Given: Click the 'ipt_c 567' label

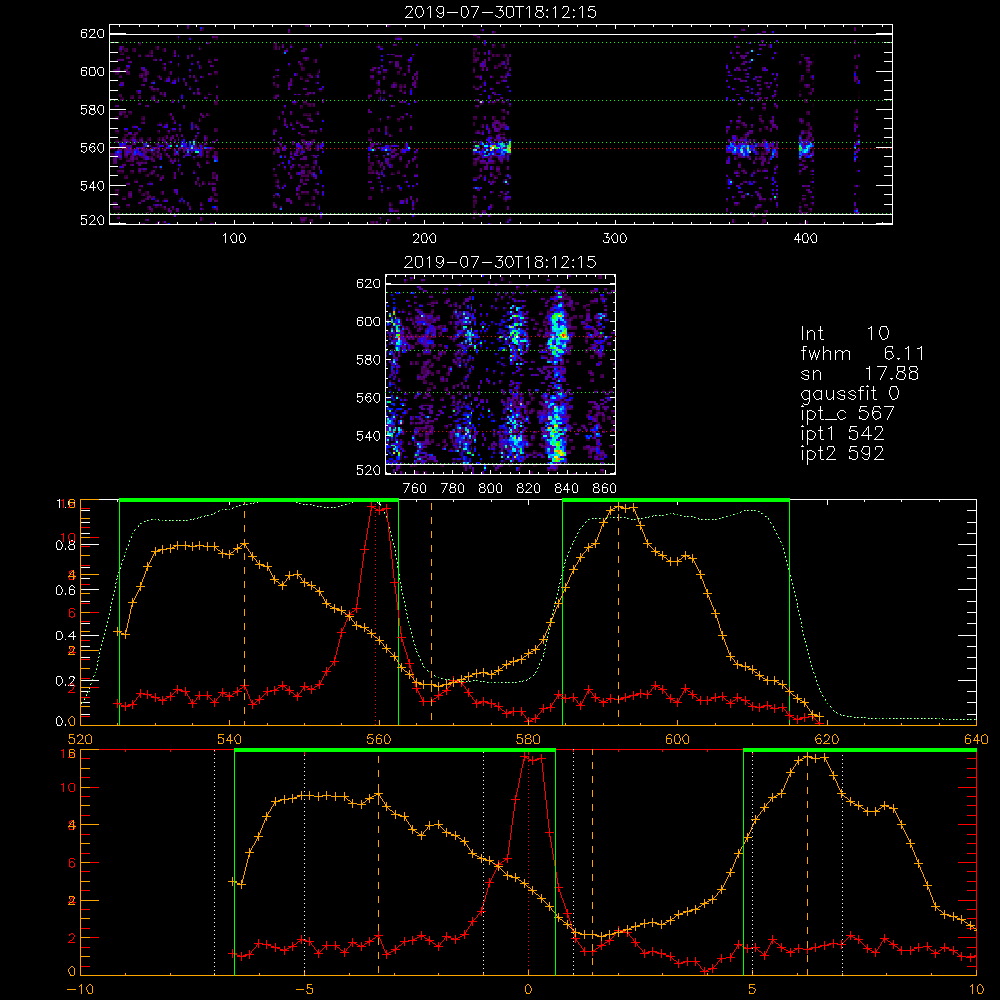Looking at the screenshot, I should pos(848,414).
